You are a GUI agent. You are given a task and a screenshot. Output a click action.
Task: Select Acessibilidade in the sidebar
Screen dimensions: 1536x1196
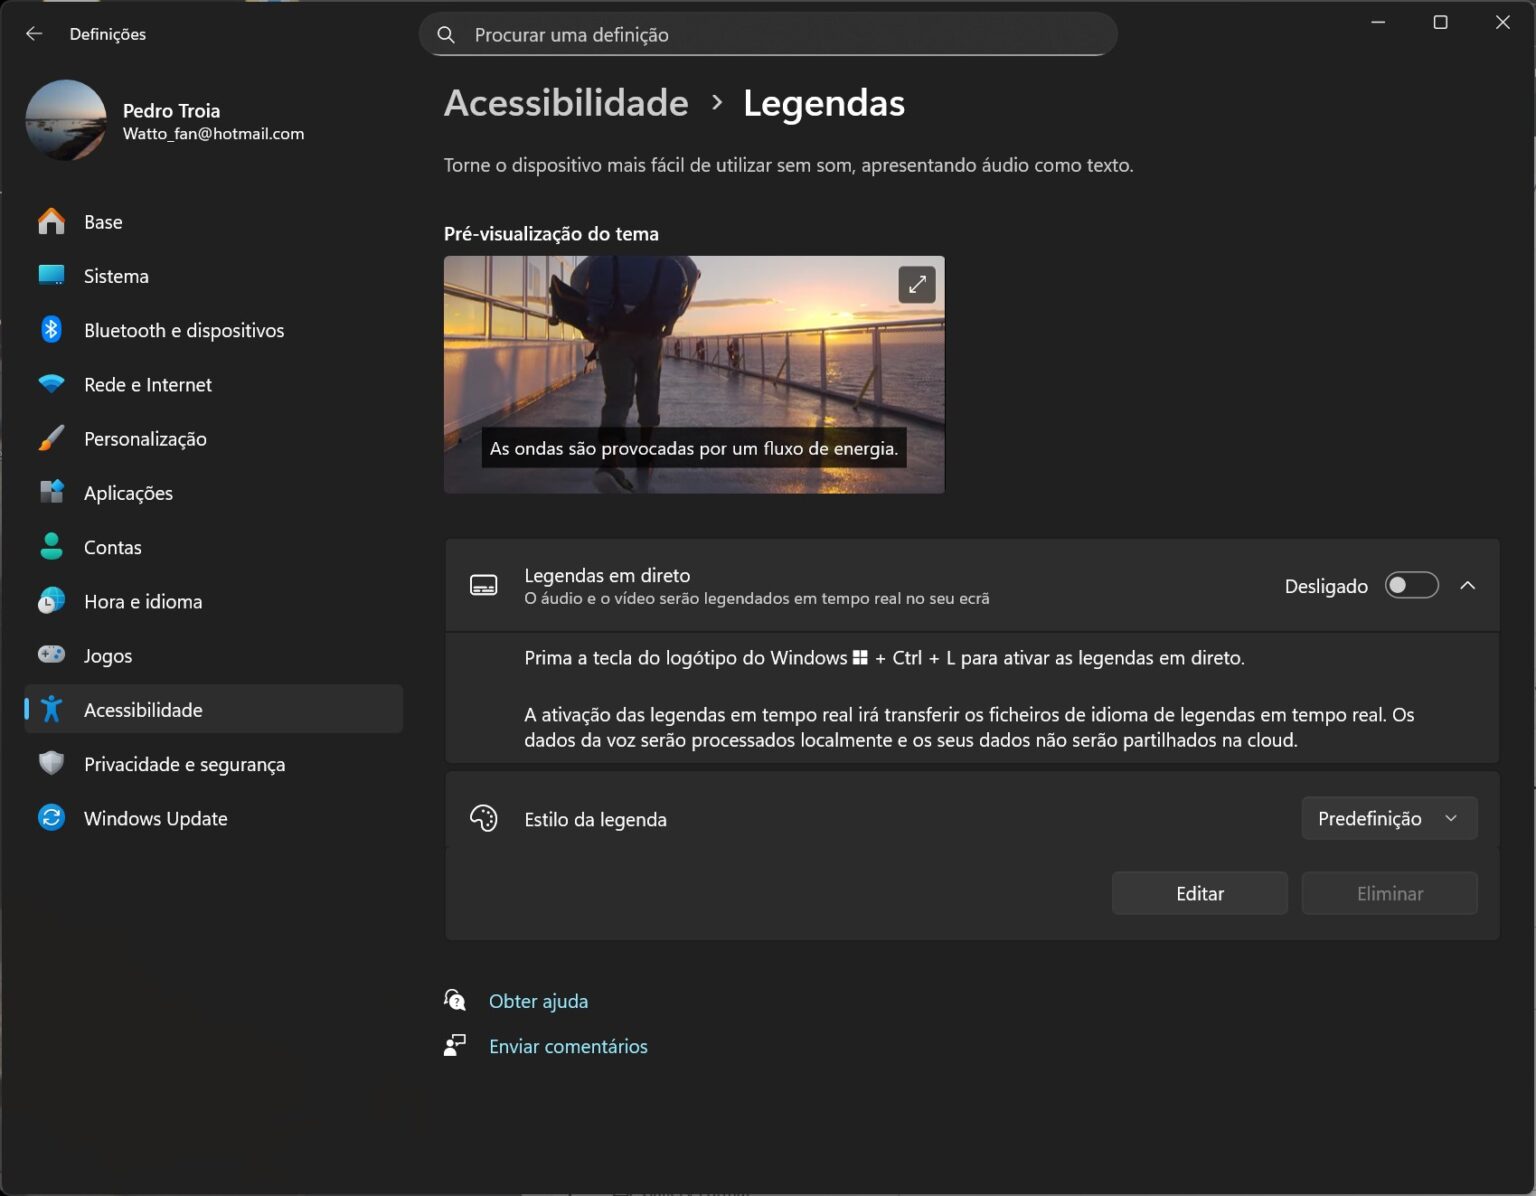pos(142,709)
